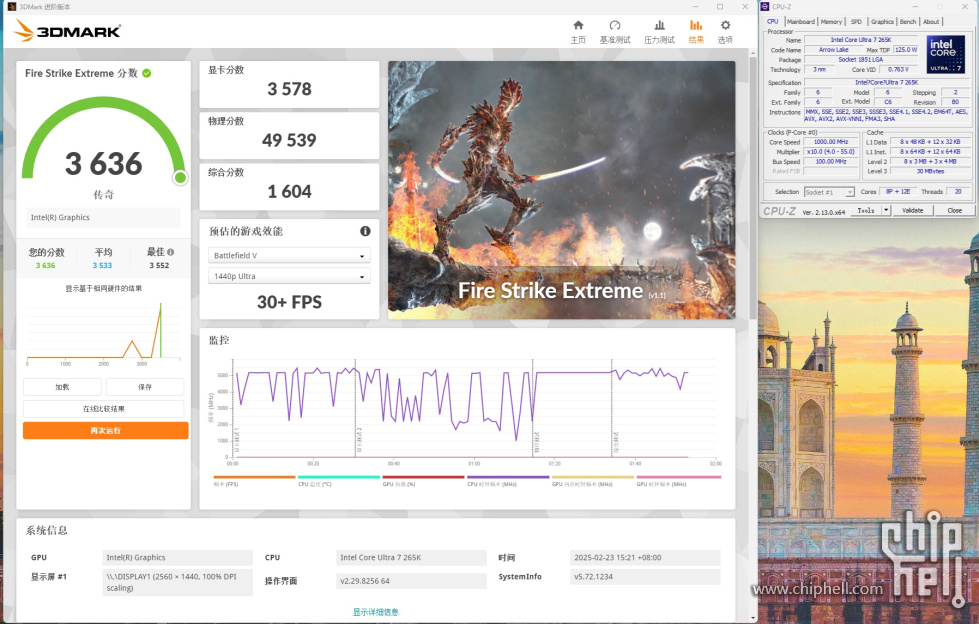The width and height of the screenshot is (979, 624).
Task: Switch to the About tab in CPU-Z
Action: 931,21
